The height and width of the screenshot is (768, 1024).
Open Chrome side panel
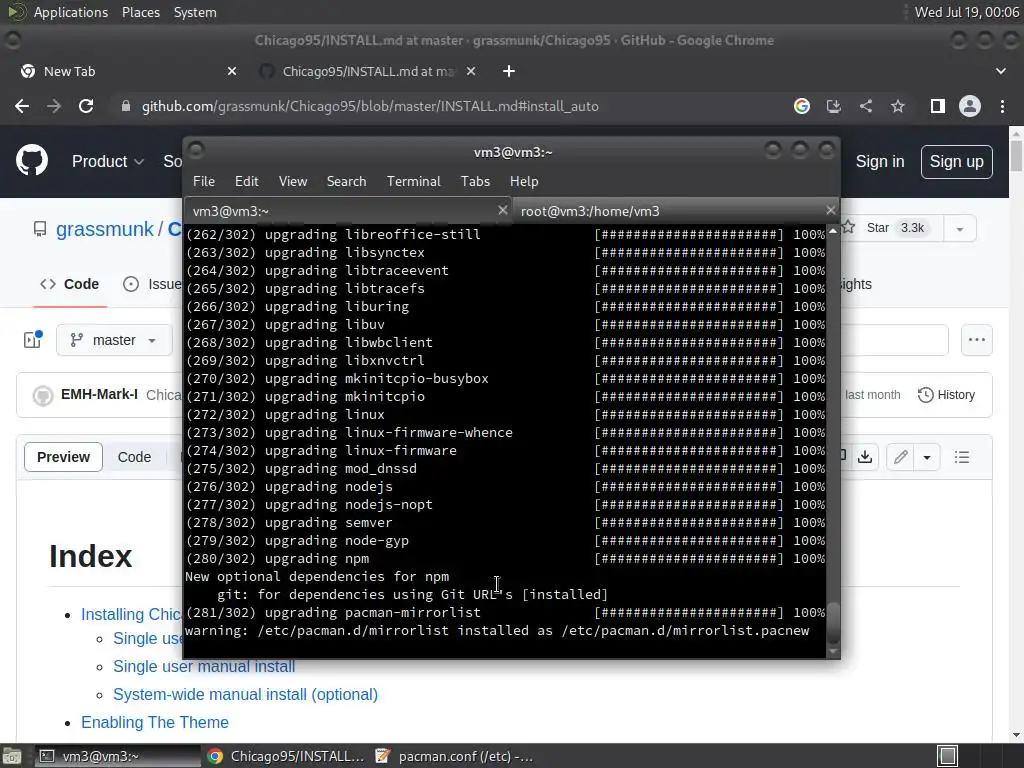[x=938, y=106]
